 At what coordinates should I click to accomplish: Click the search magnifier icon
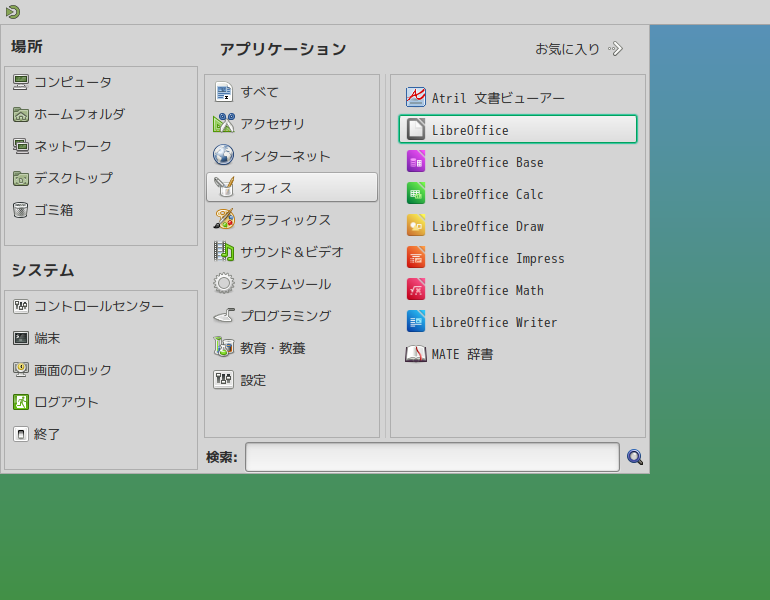coord(634,457)
